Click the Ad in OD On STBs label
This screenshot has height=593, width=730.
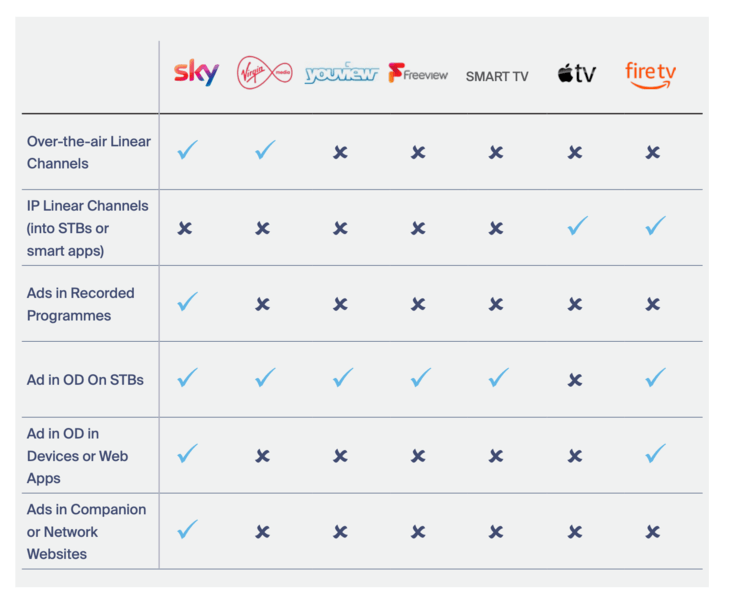(x=85, y=380)
